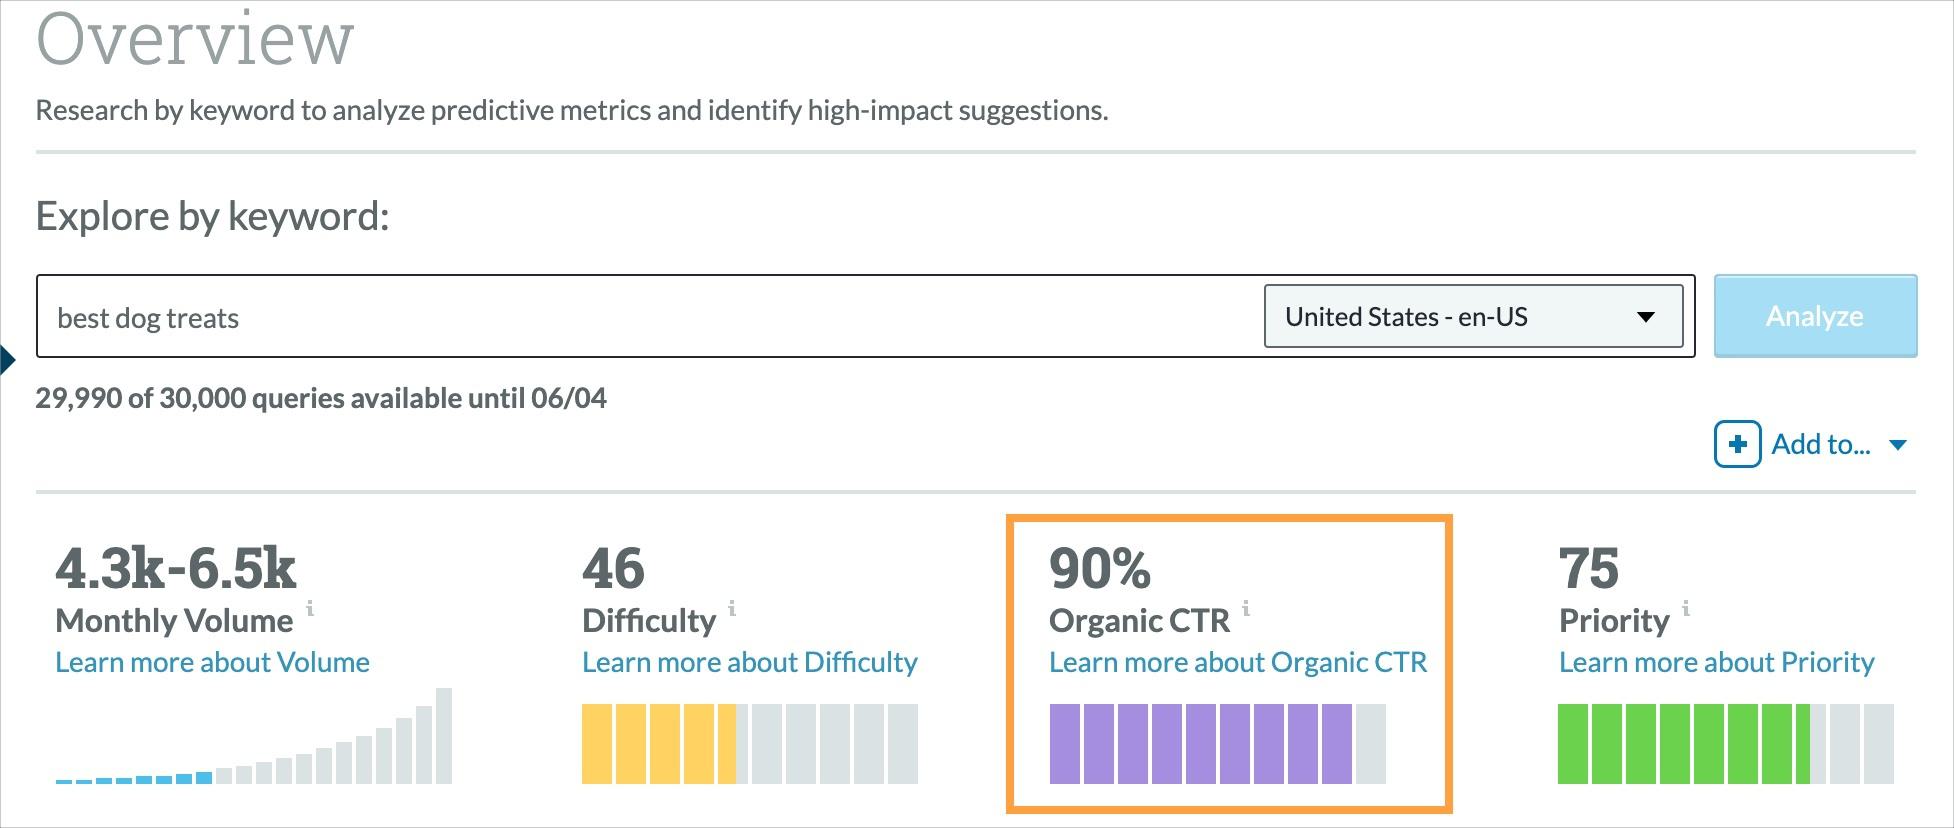Follow the Learn more about Organic CTR link
Screen dimensions: 1954x828
tap(1237, 661)
